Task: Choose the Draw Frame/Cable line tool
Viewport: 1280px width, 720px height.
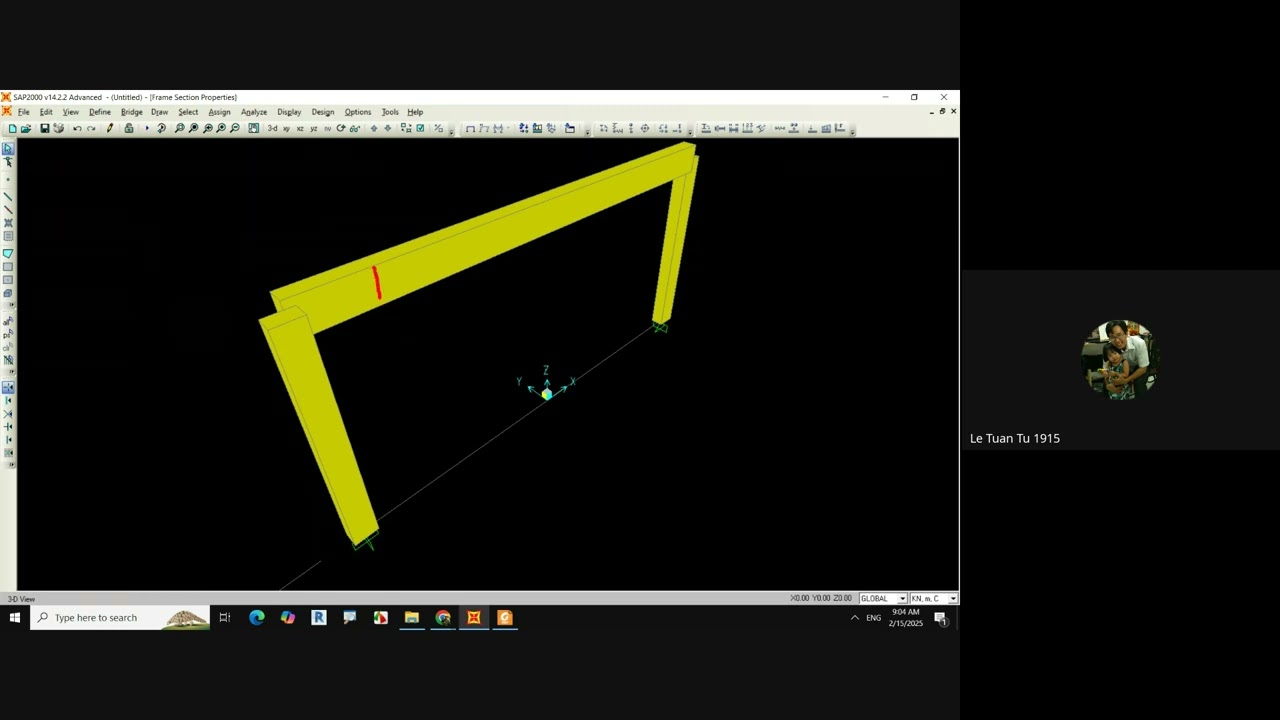Action: pyautogui.click(x=8, y=196)
